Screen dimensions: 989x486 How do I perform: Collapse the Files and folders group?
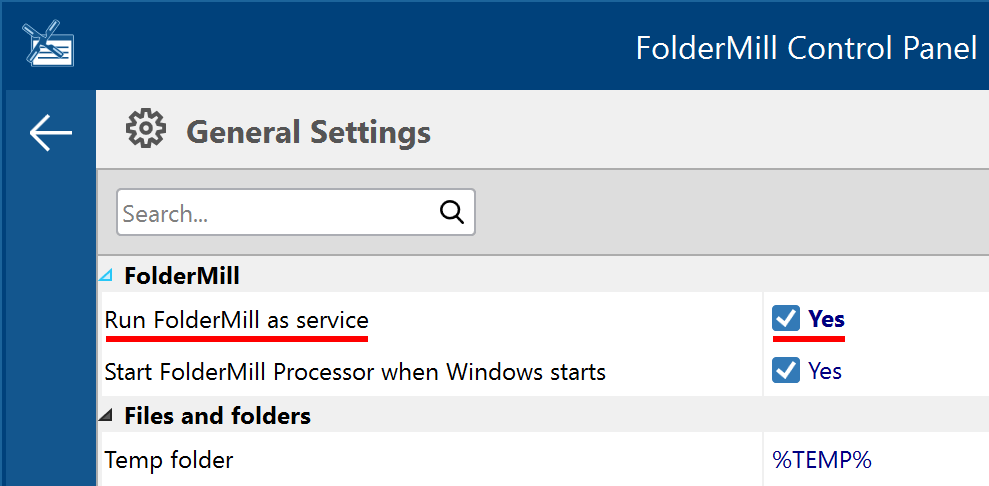(107, 415)
